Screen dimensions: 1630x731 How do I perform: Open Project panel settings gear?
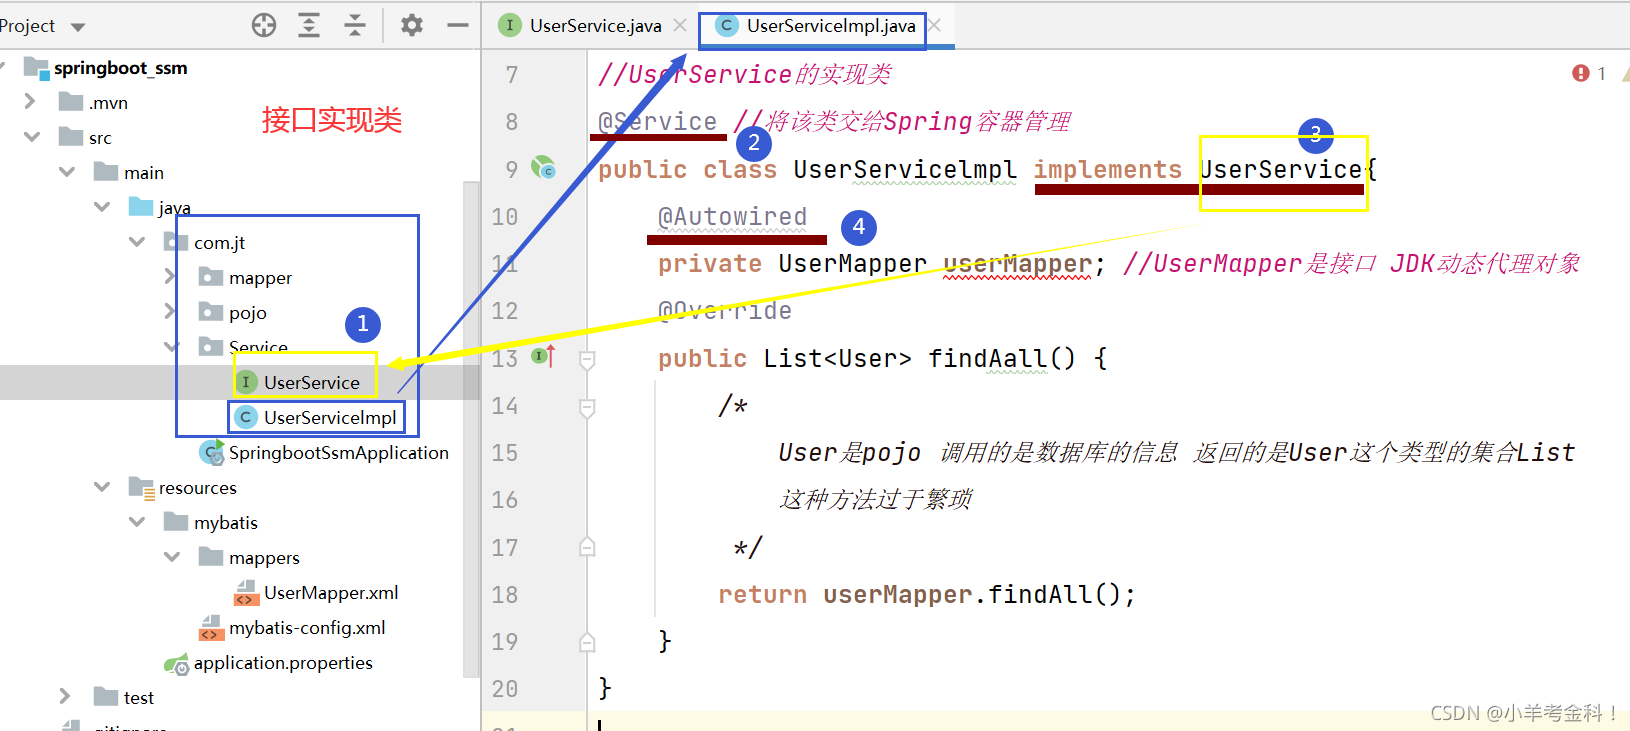click(x=412, y=26)
